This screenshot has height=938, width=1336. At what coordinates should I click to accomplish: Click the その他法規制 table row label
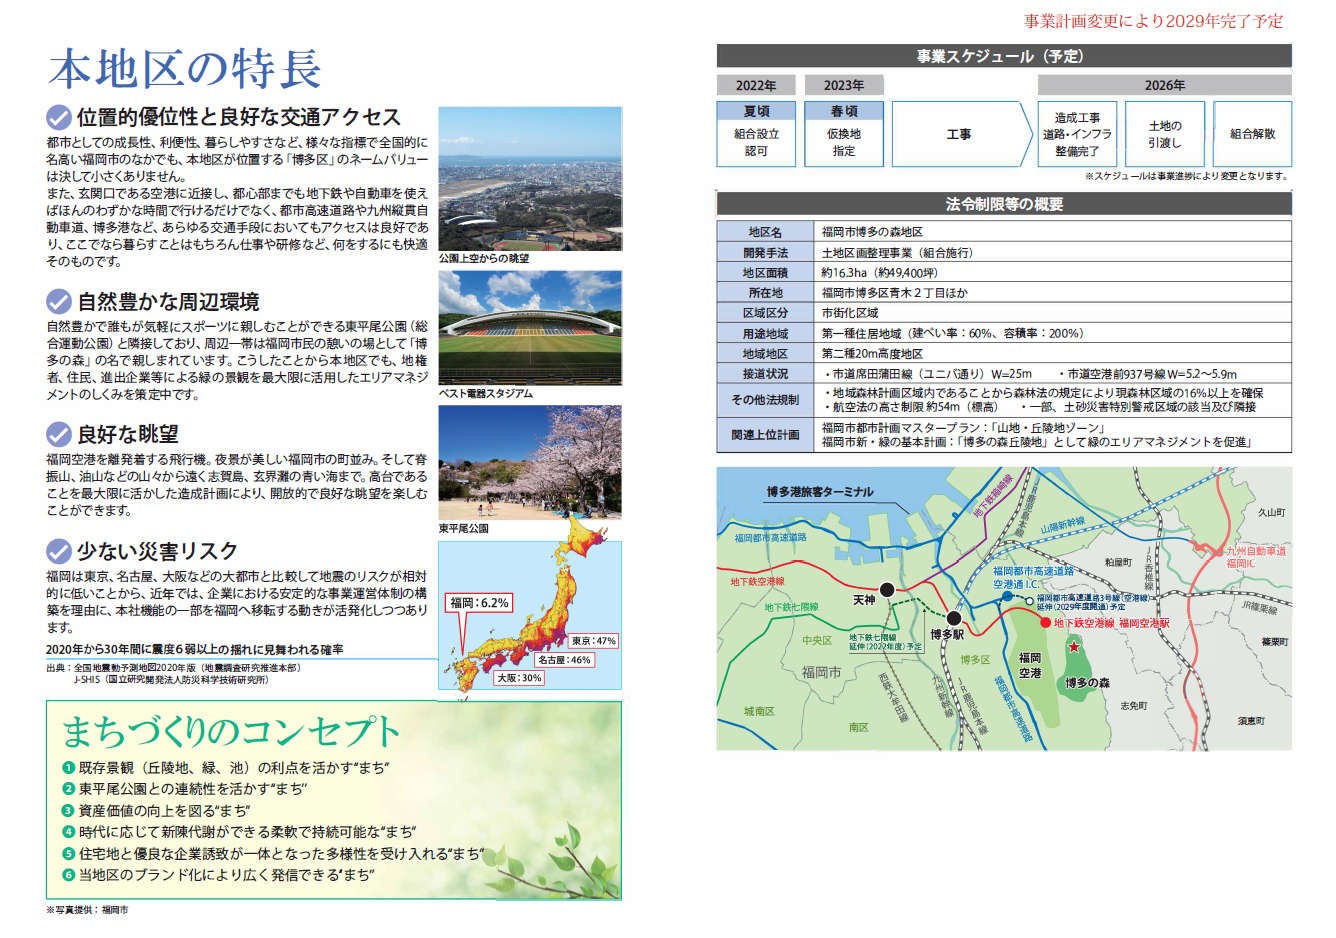click(766, 400)
